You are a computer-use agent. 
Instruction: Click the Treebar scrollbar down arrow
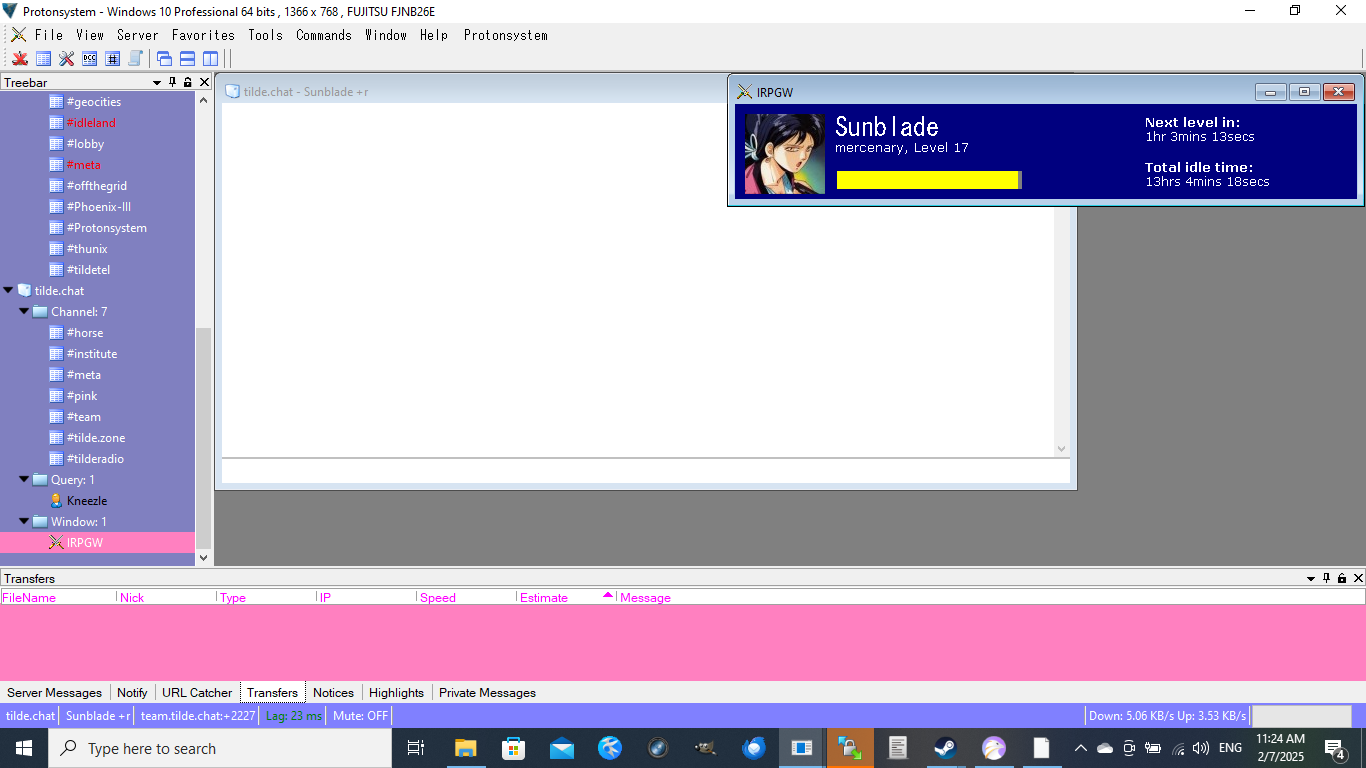coord(204,557)
